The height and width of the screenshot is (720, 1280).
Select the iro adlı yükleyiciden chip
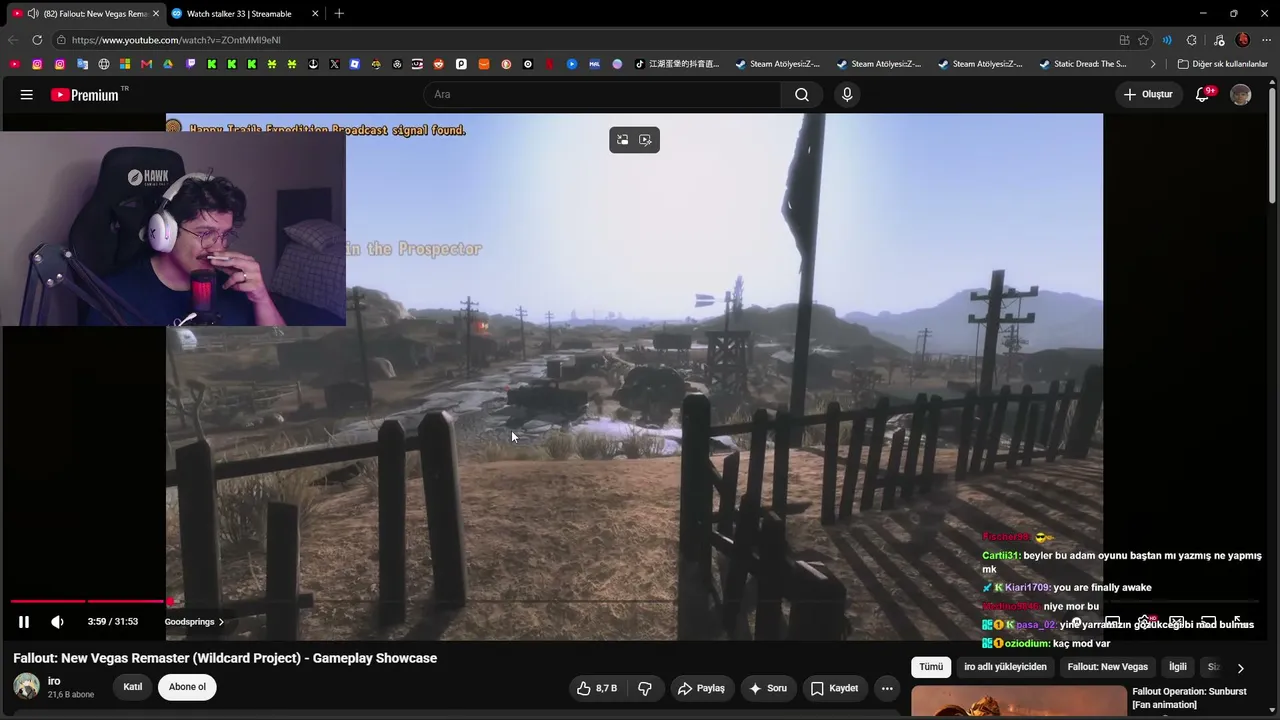[x=1005, y=667]
